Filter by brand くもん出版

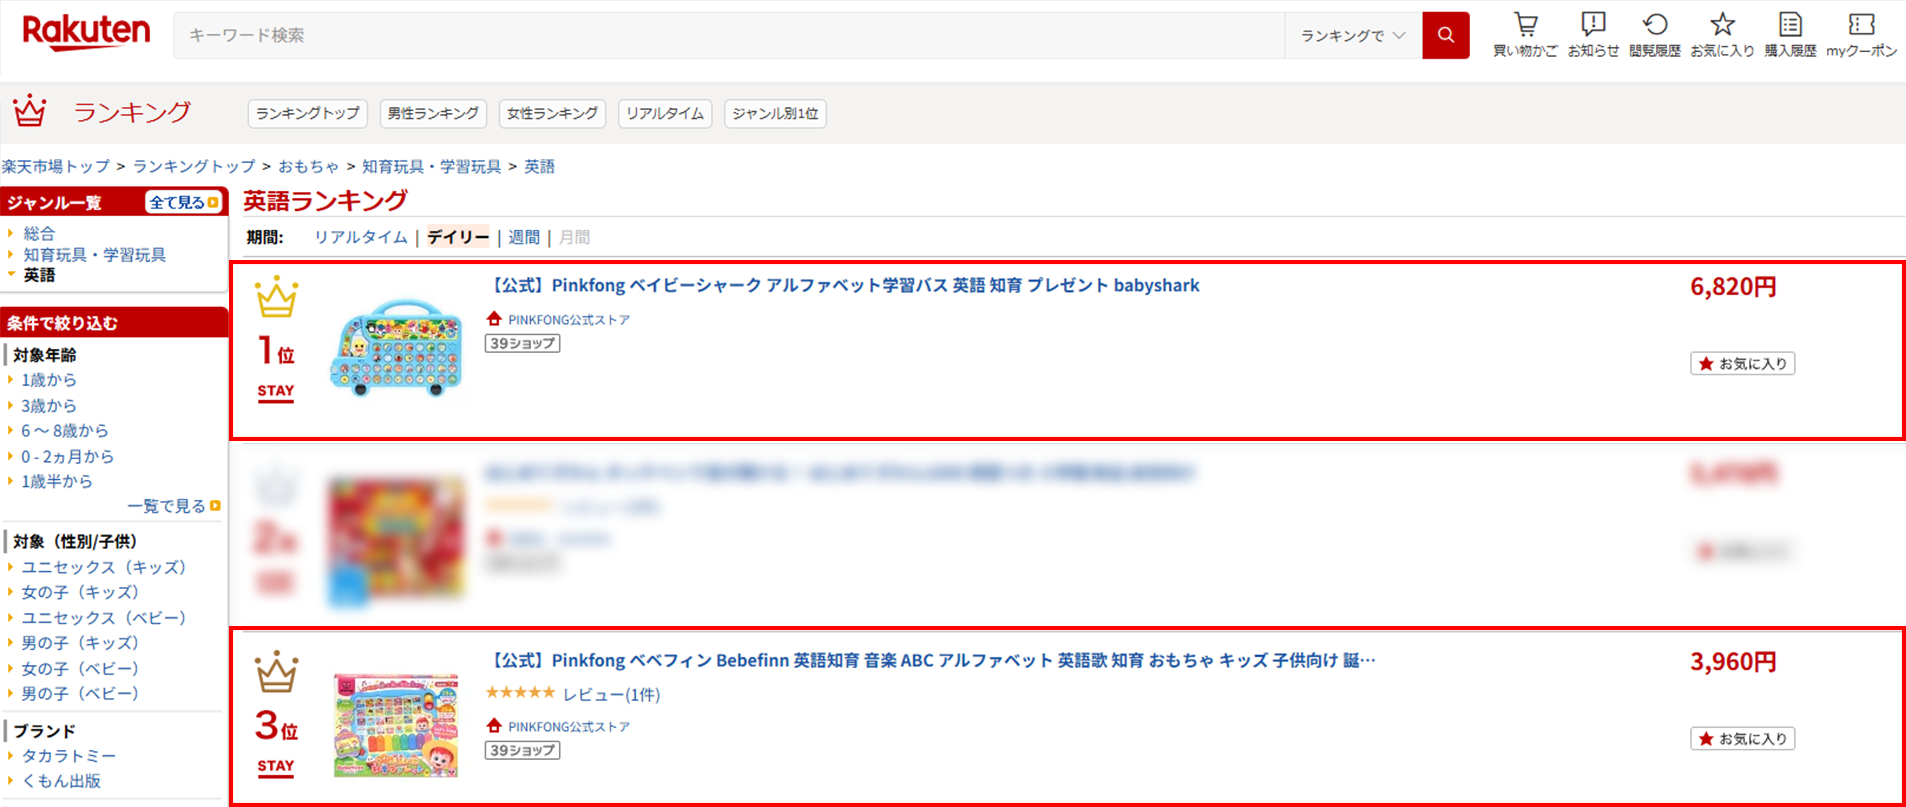point(61,781)
